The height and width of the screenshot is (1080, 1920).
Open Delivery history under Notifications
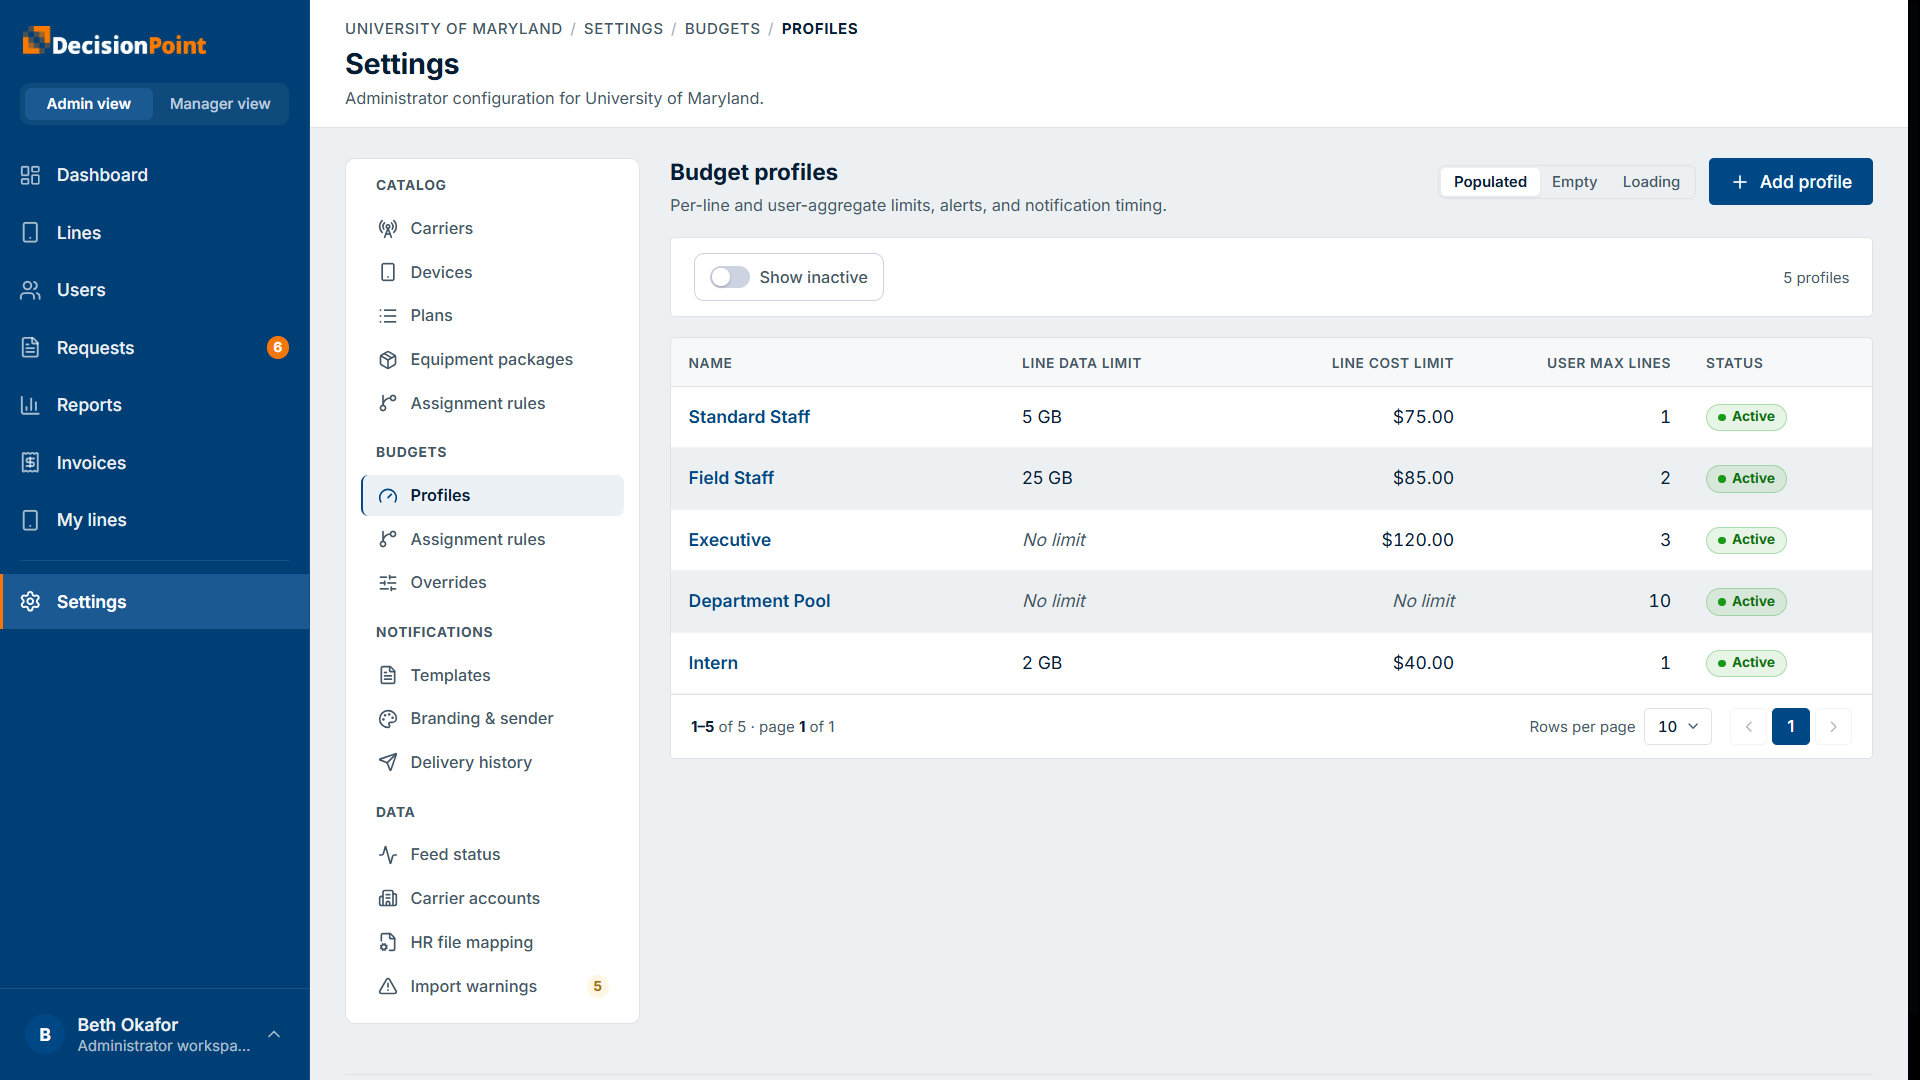click(492, 762)
